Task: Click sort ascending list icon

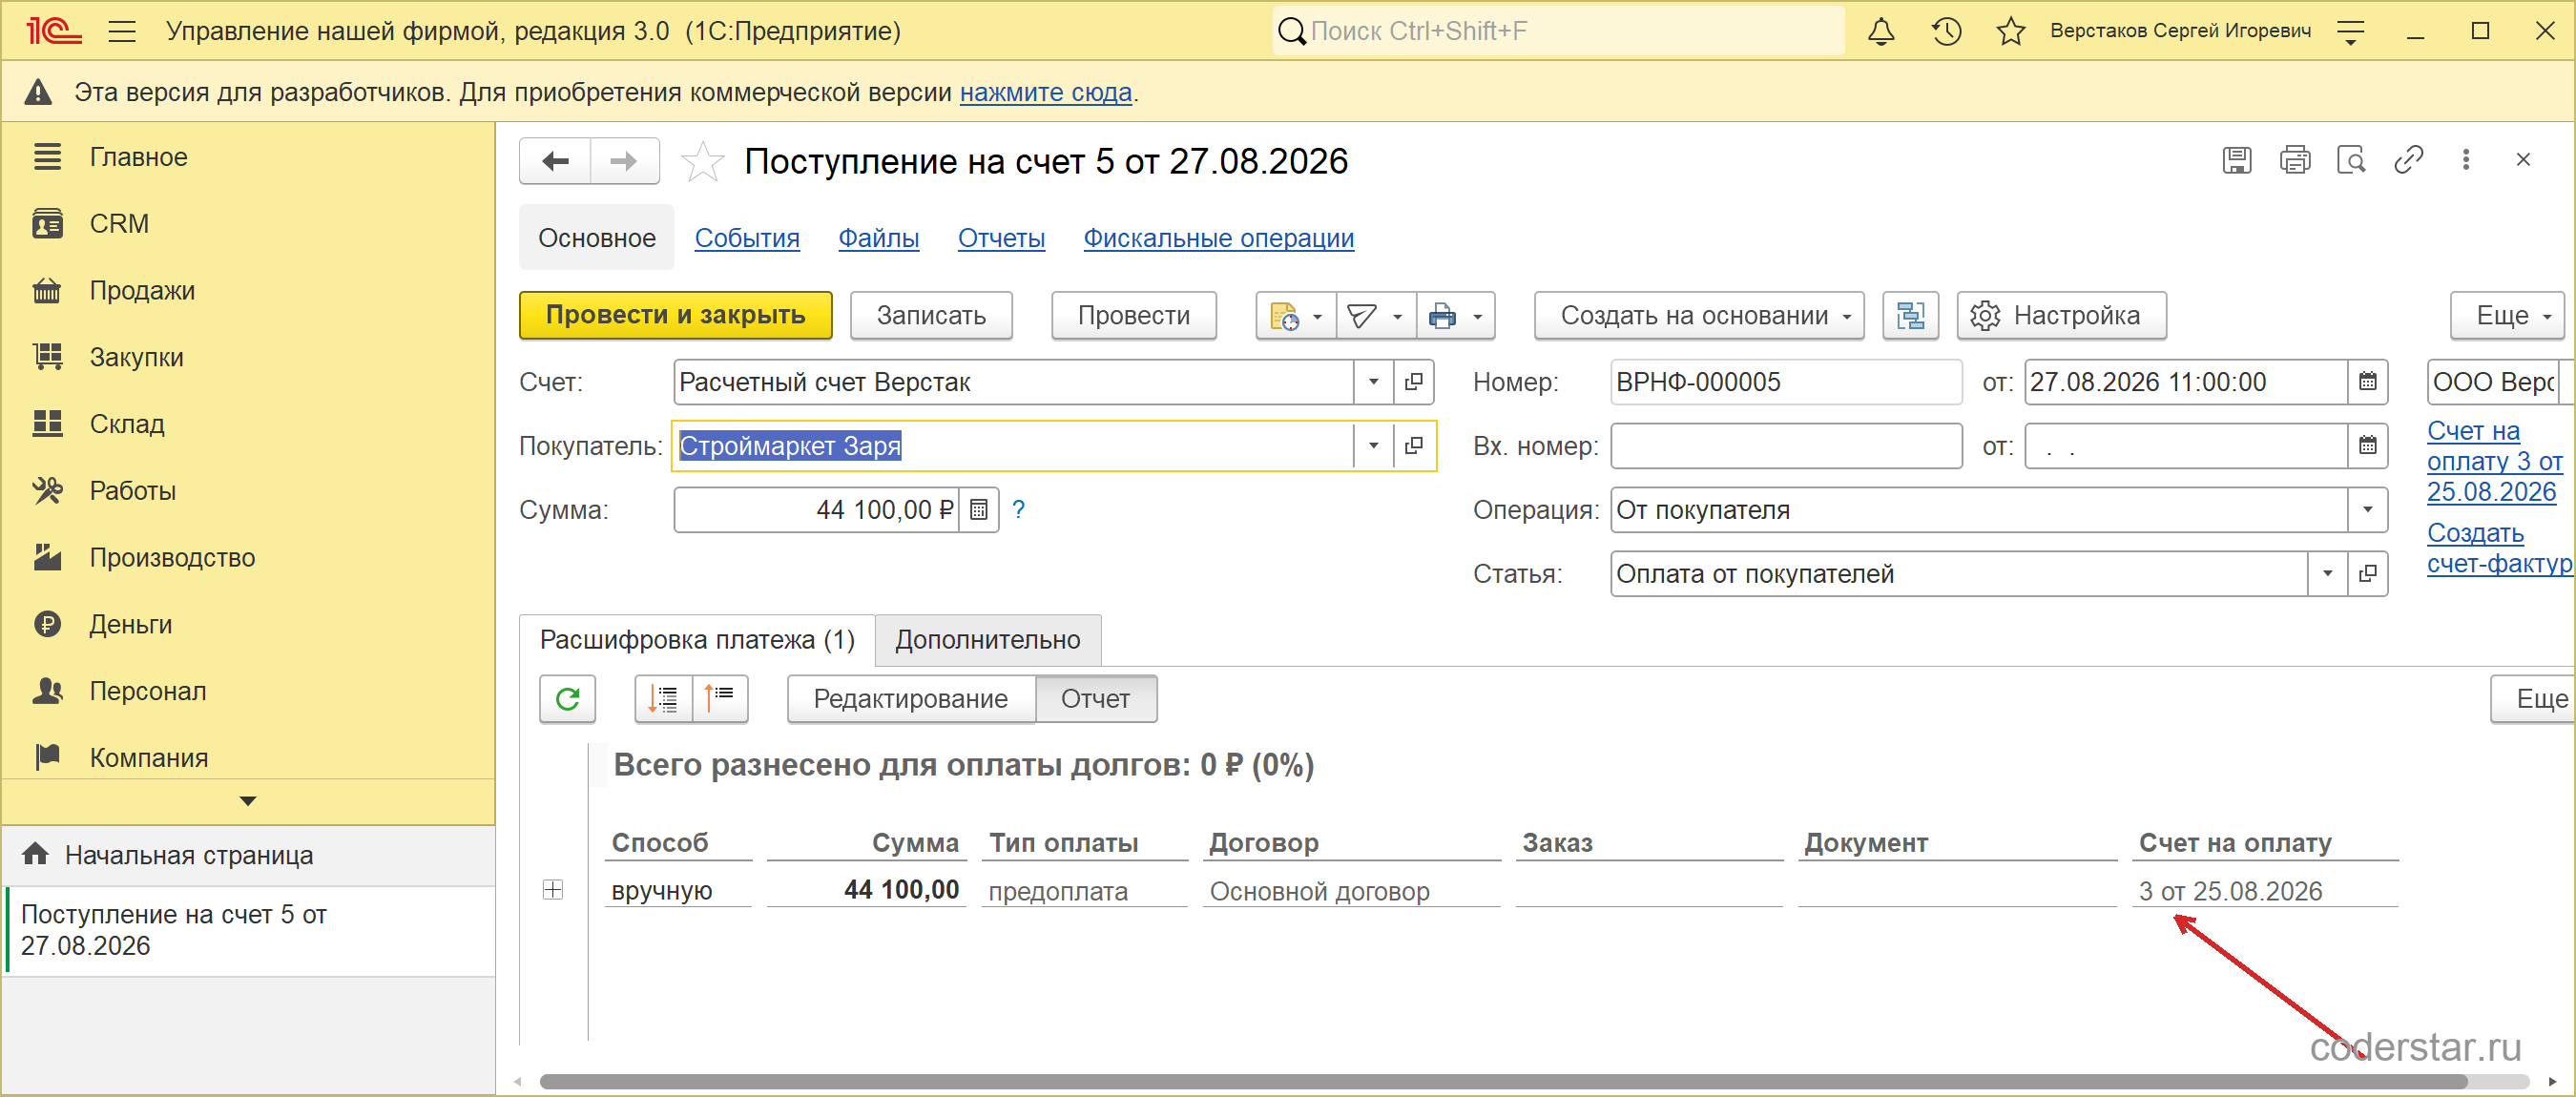Action: 719,699
